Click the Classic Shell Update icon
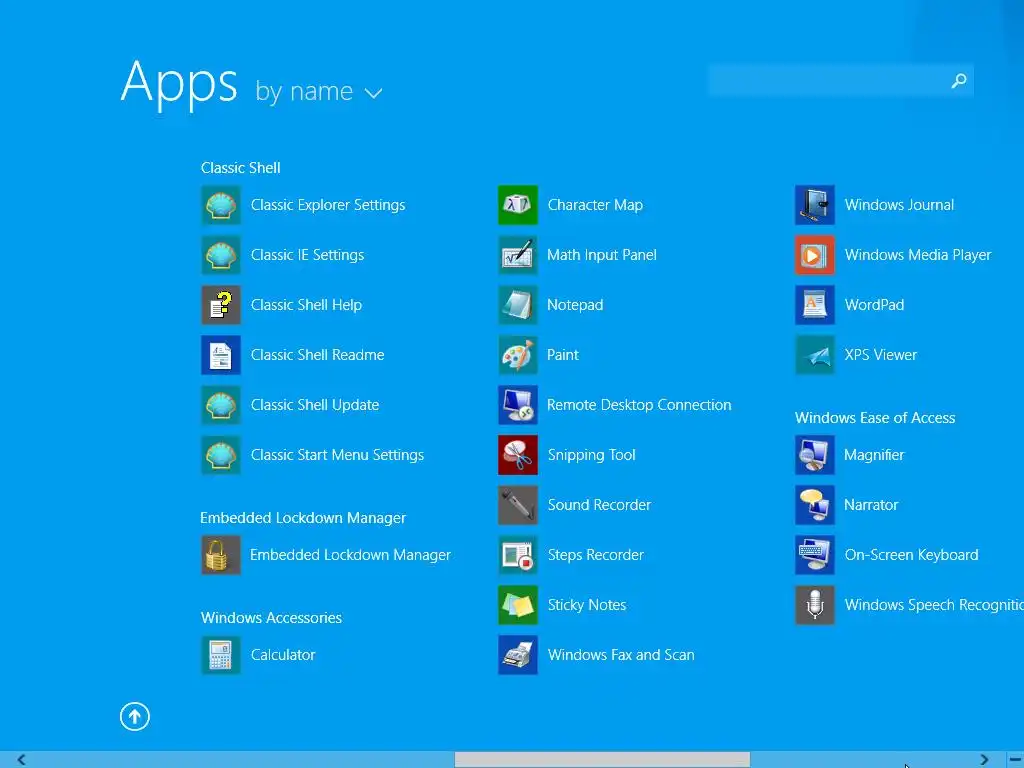 221,405
